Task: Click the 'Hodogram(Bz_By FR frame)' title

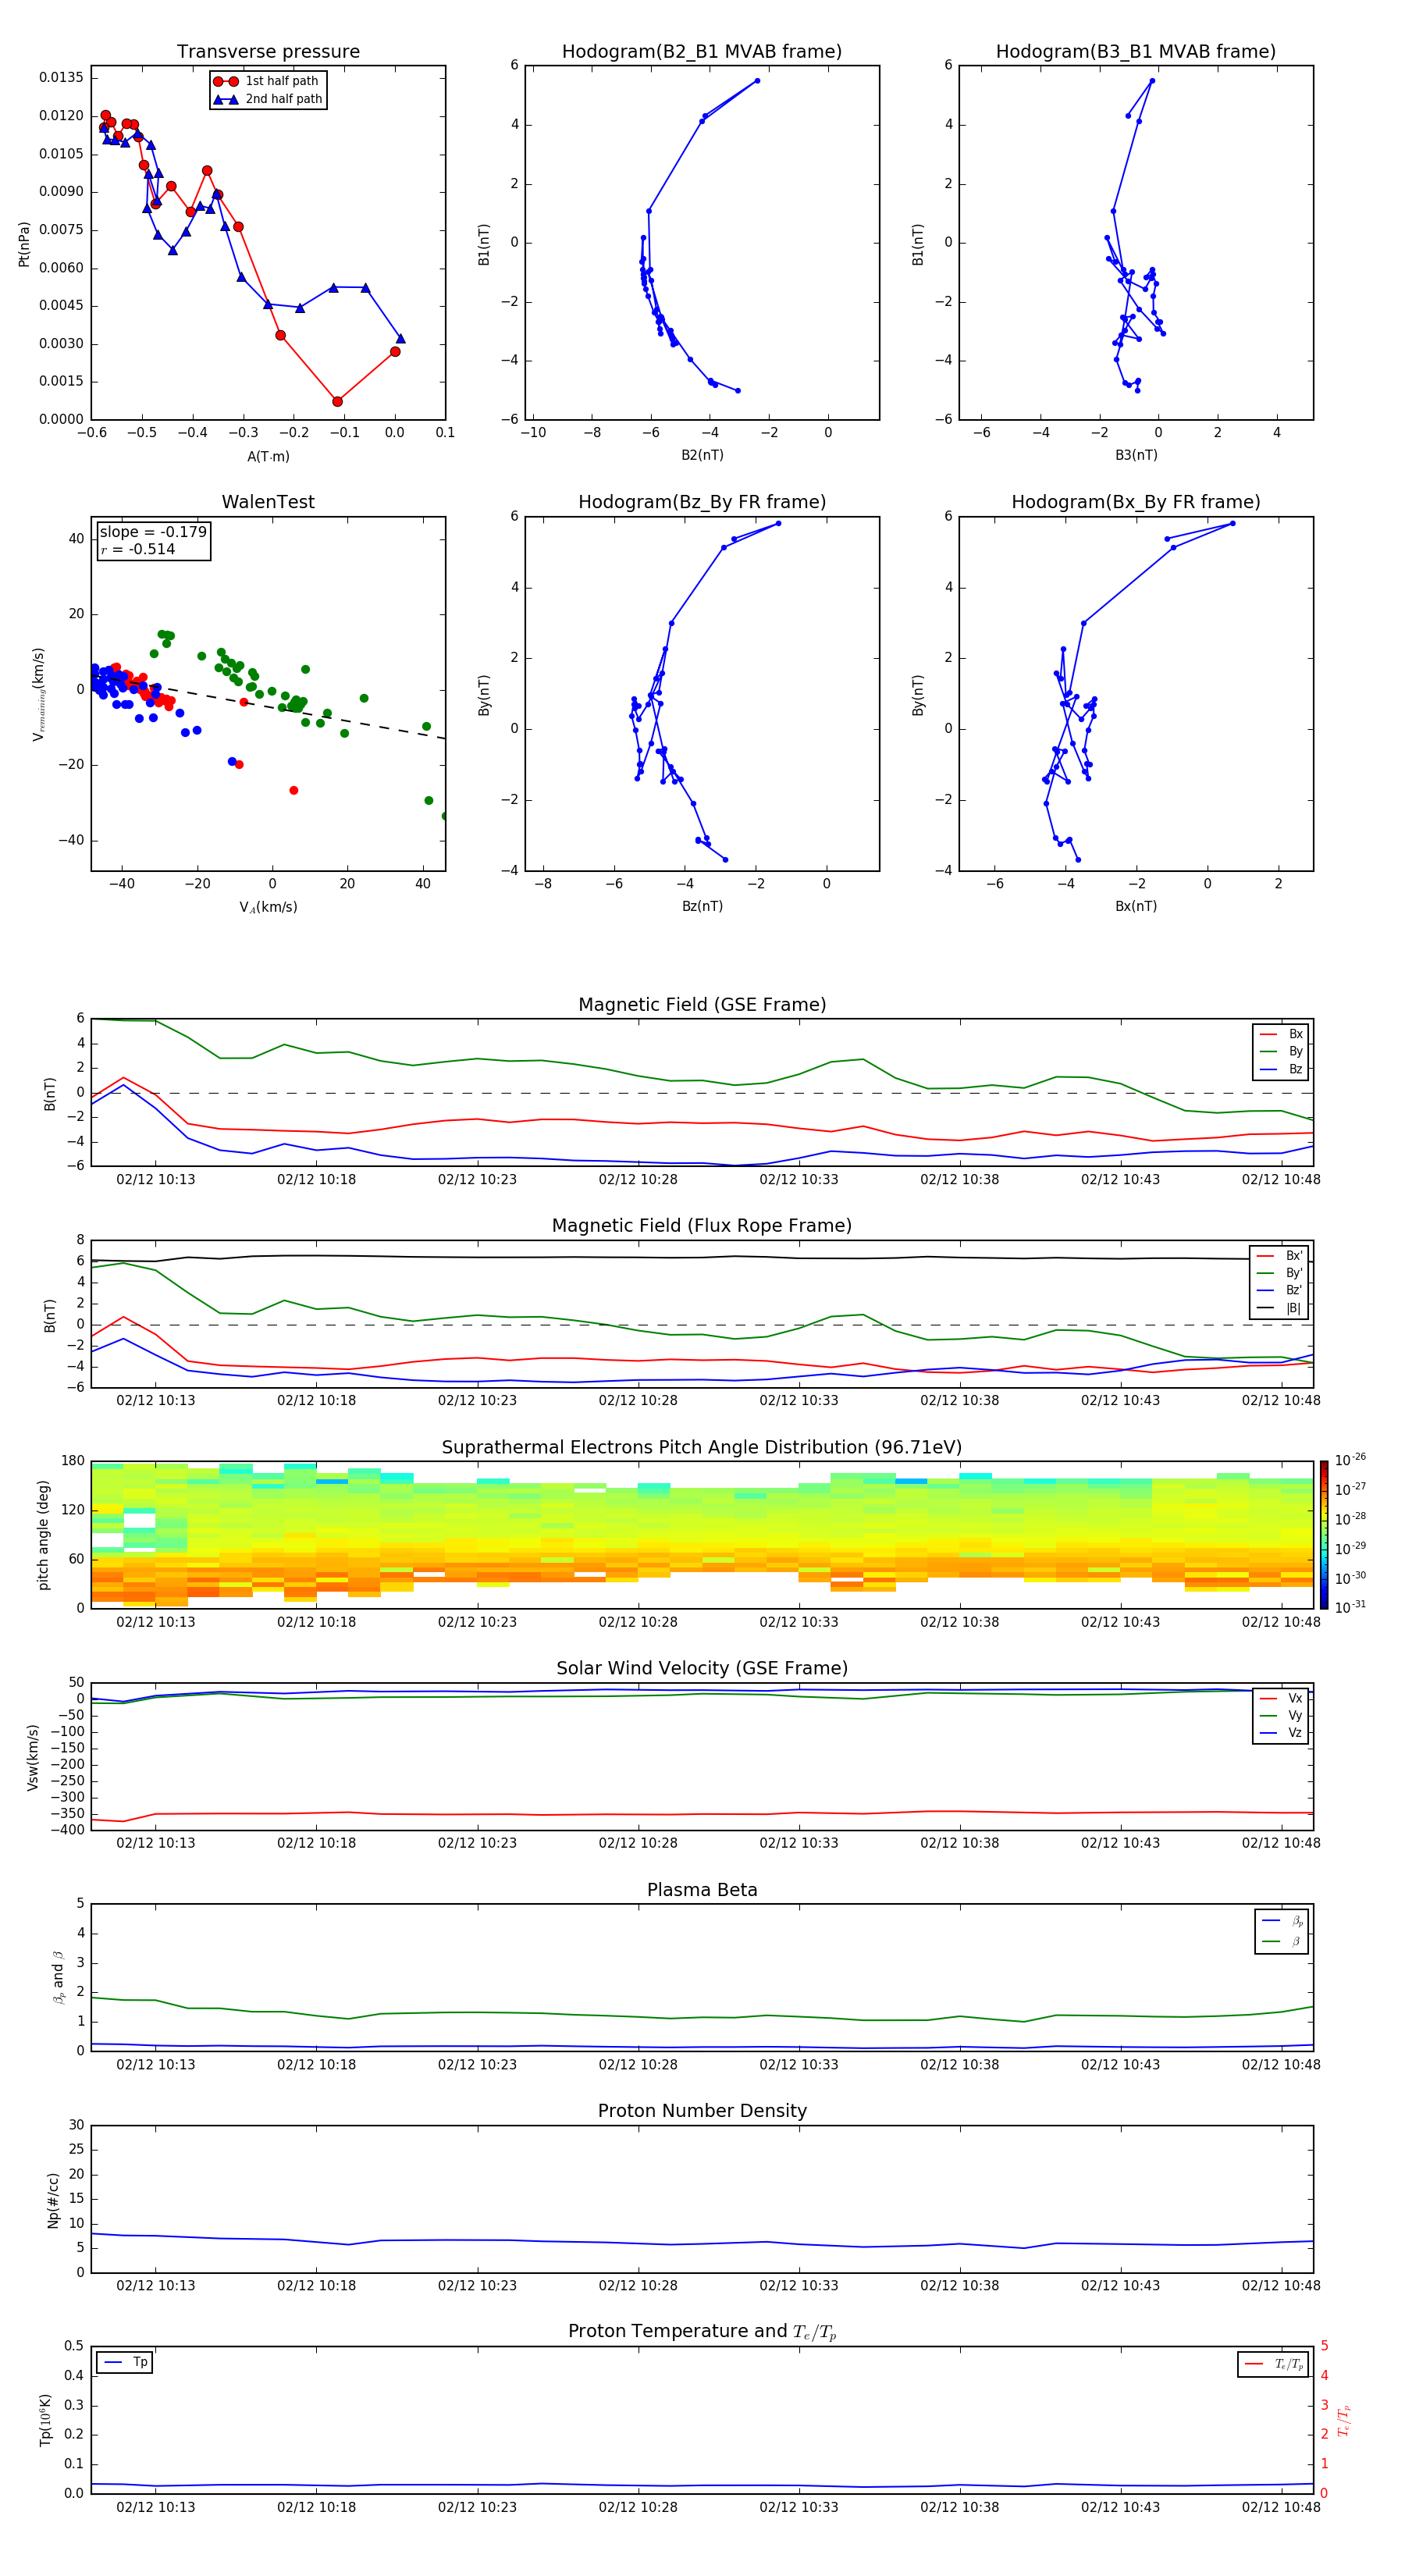Action: pos(702,502)
